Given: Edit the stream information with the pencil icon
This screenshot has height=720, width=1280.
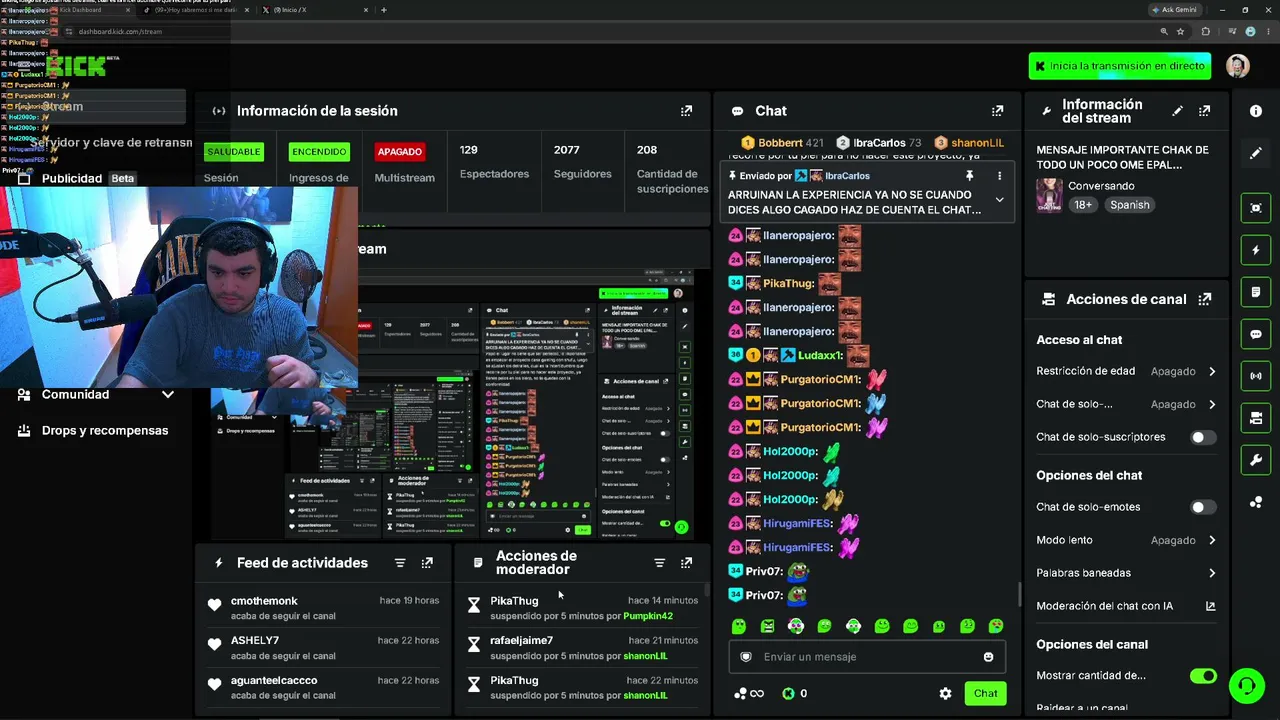Looking at the screenshot, I should click(x=1177, y=111).
